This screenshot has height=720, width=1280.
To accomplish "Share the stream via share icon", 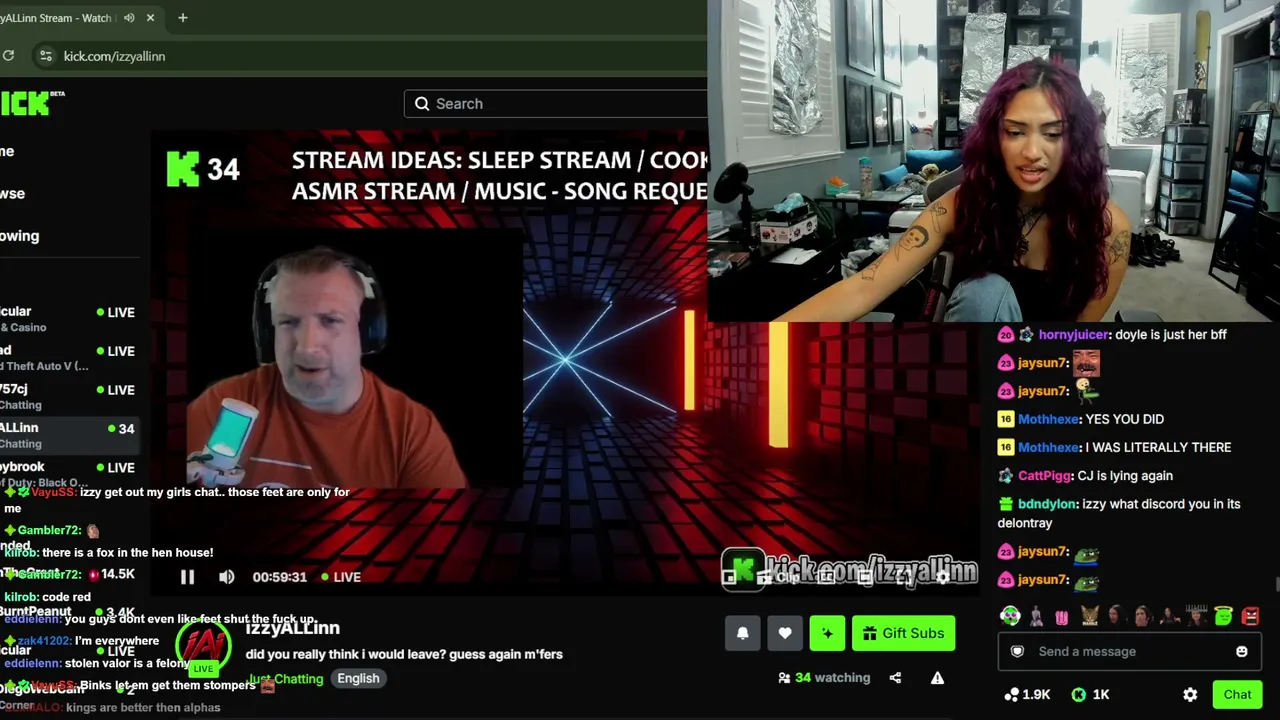I will point(895,678).
